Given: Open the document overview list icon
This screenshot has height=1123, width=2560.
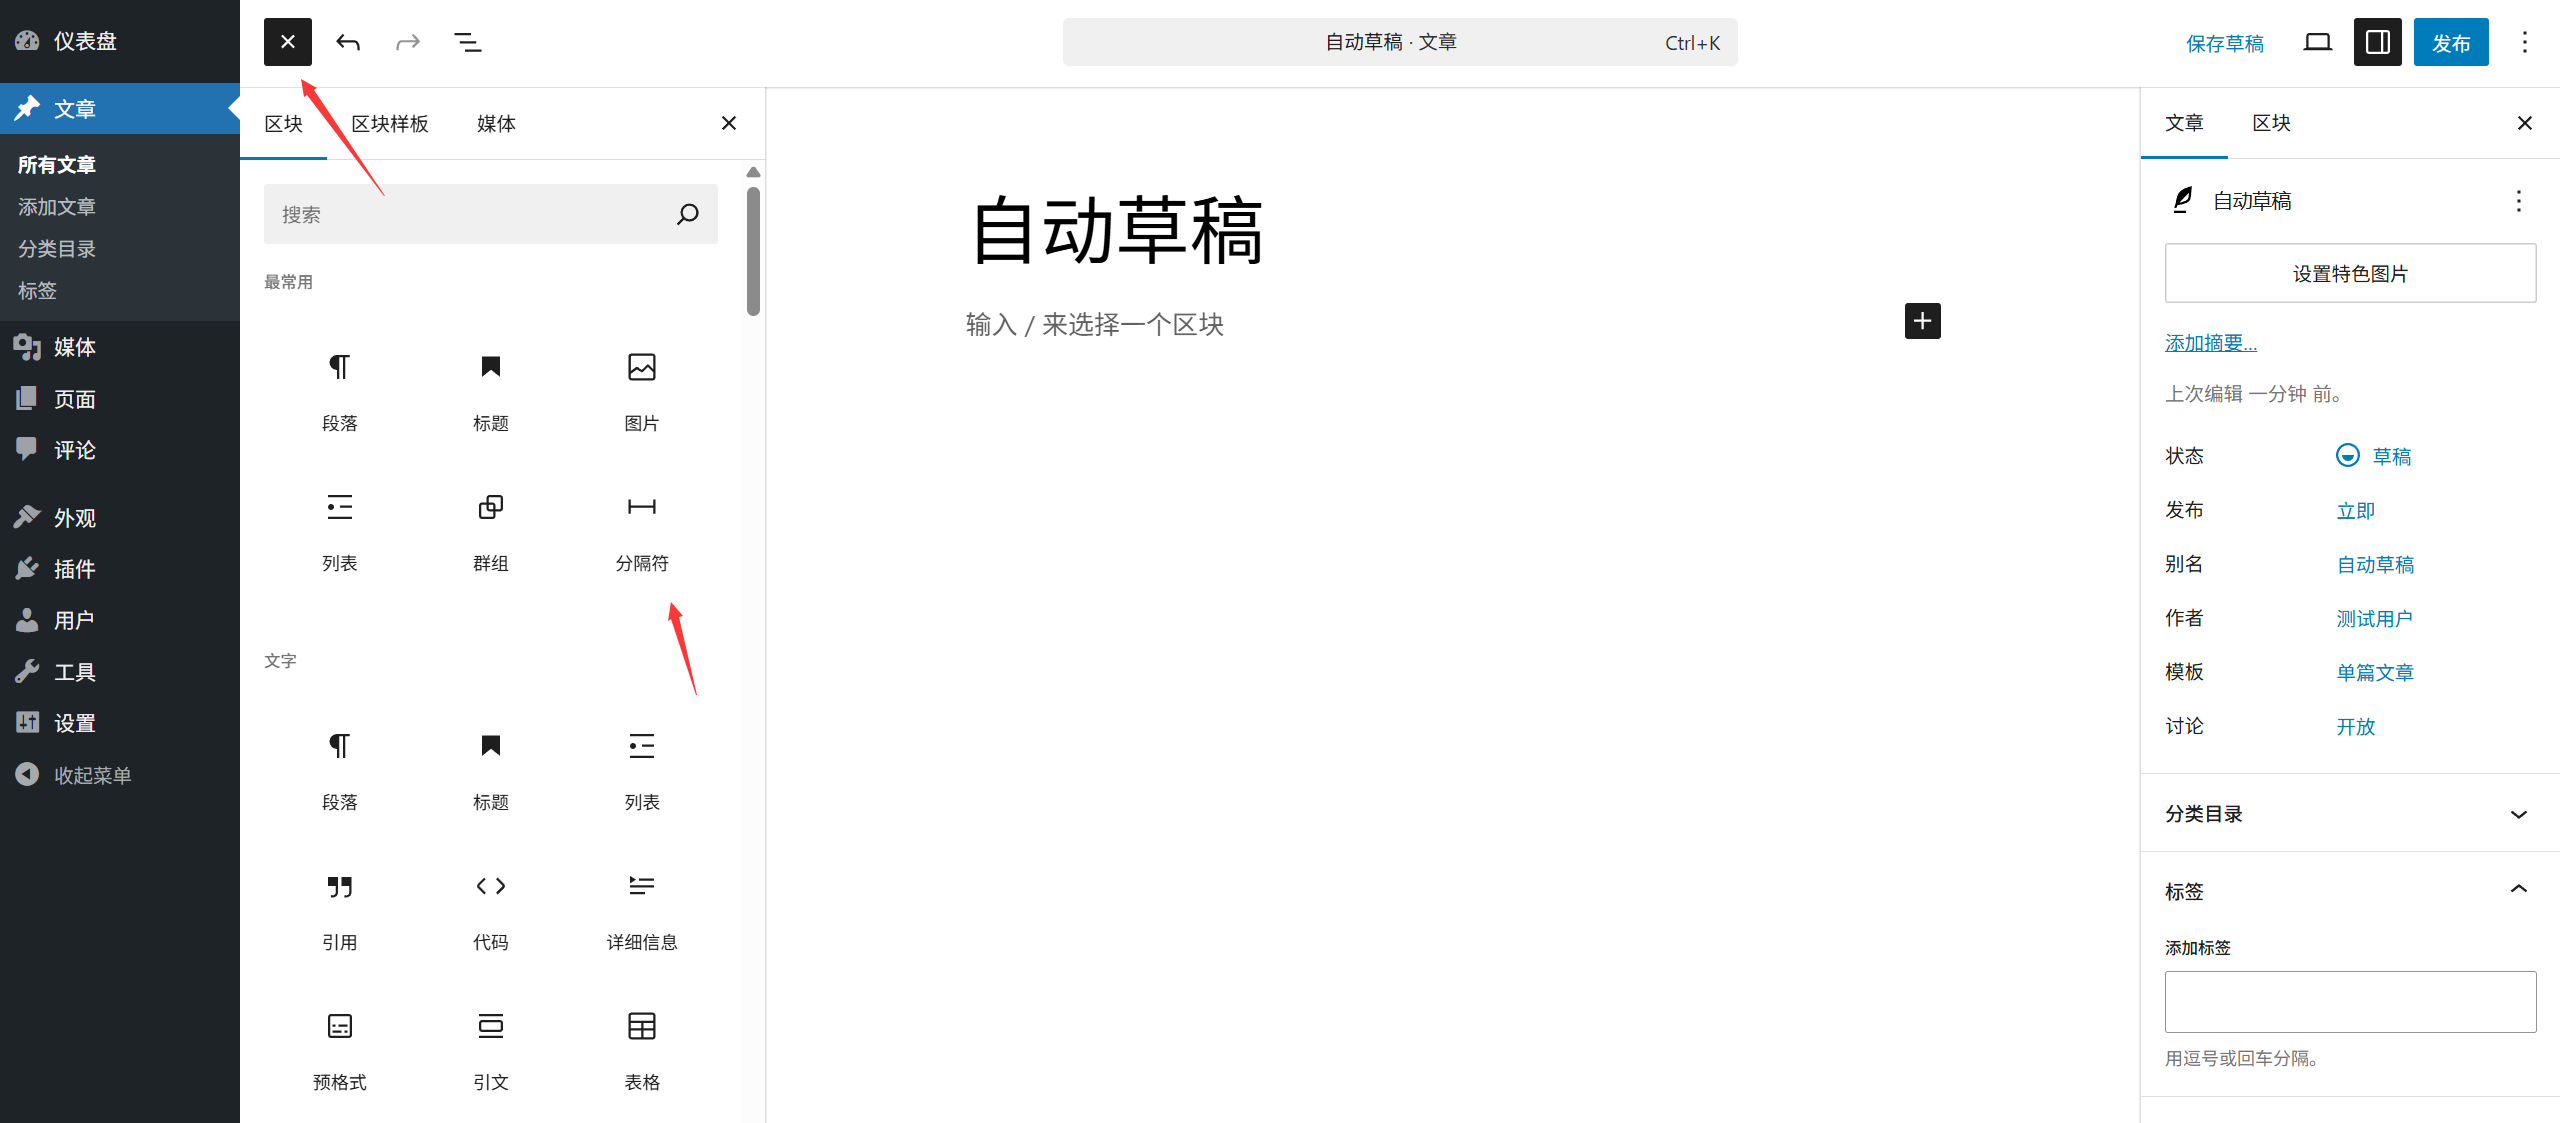Looking at the screenshot, I should tap(468, 42).
